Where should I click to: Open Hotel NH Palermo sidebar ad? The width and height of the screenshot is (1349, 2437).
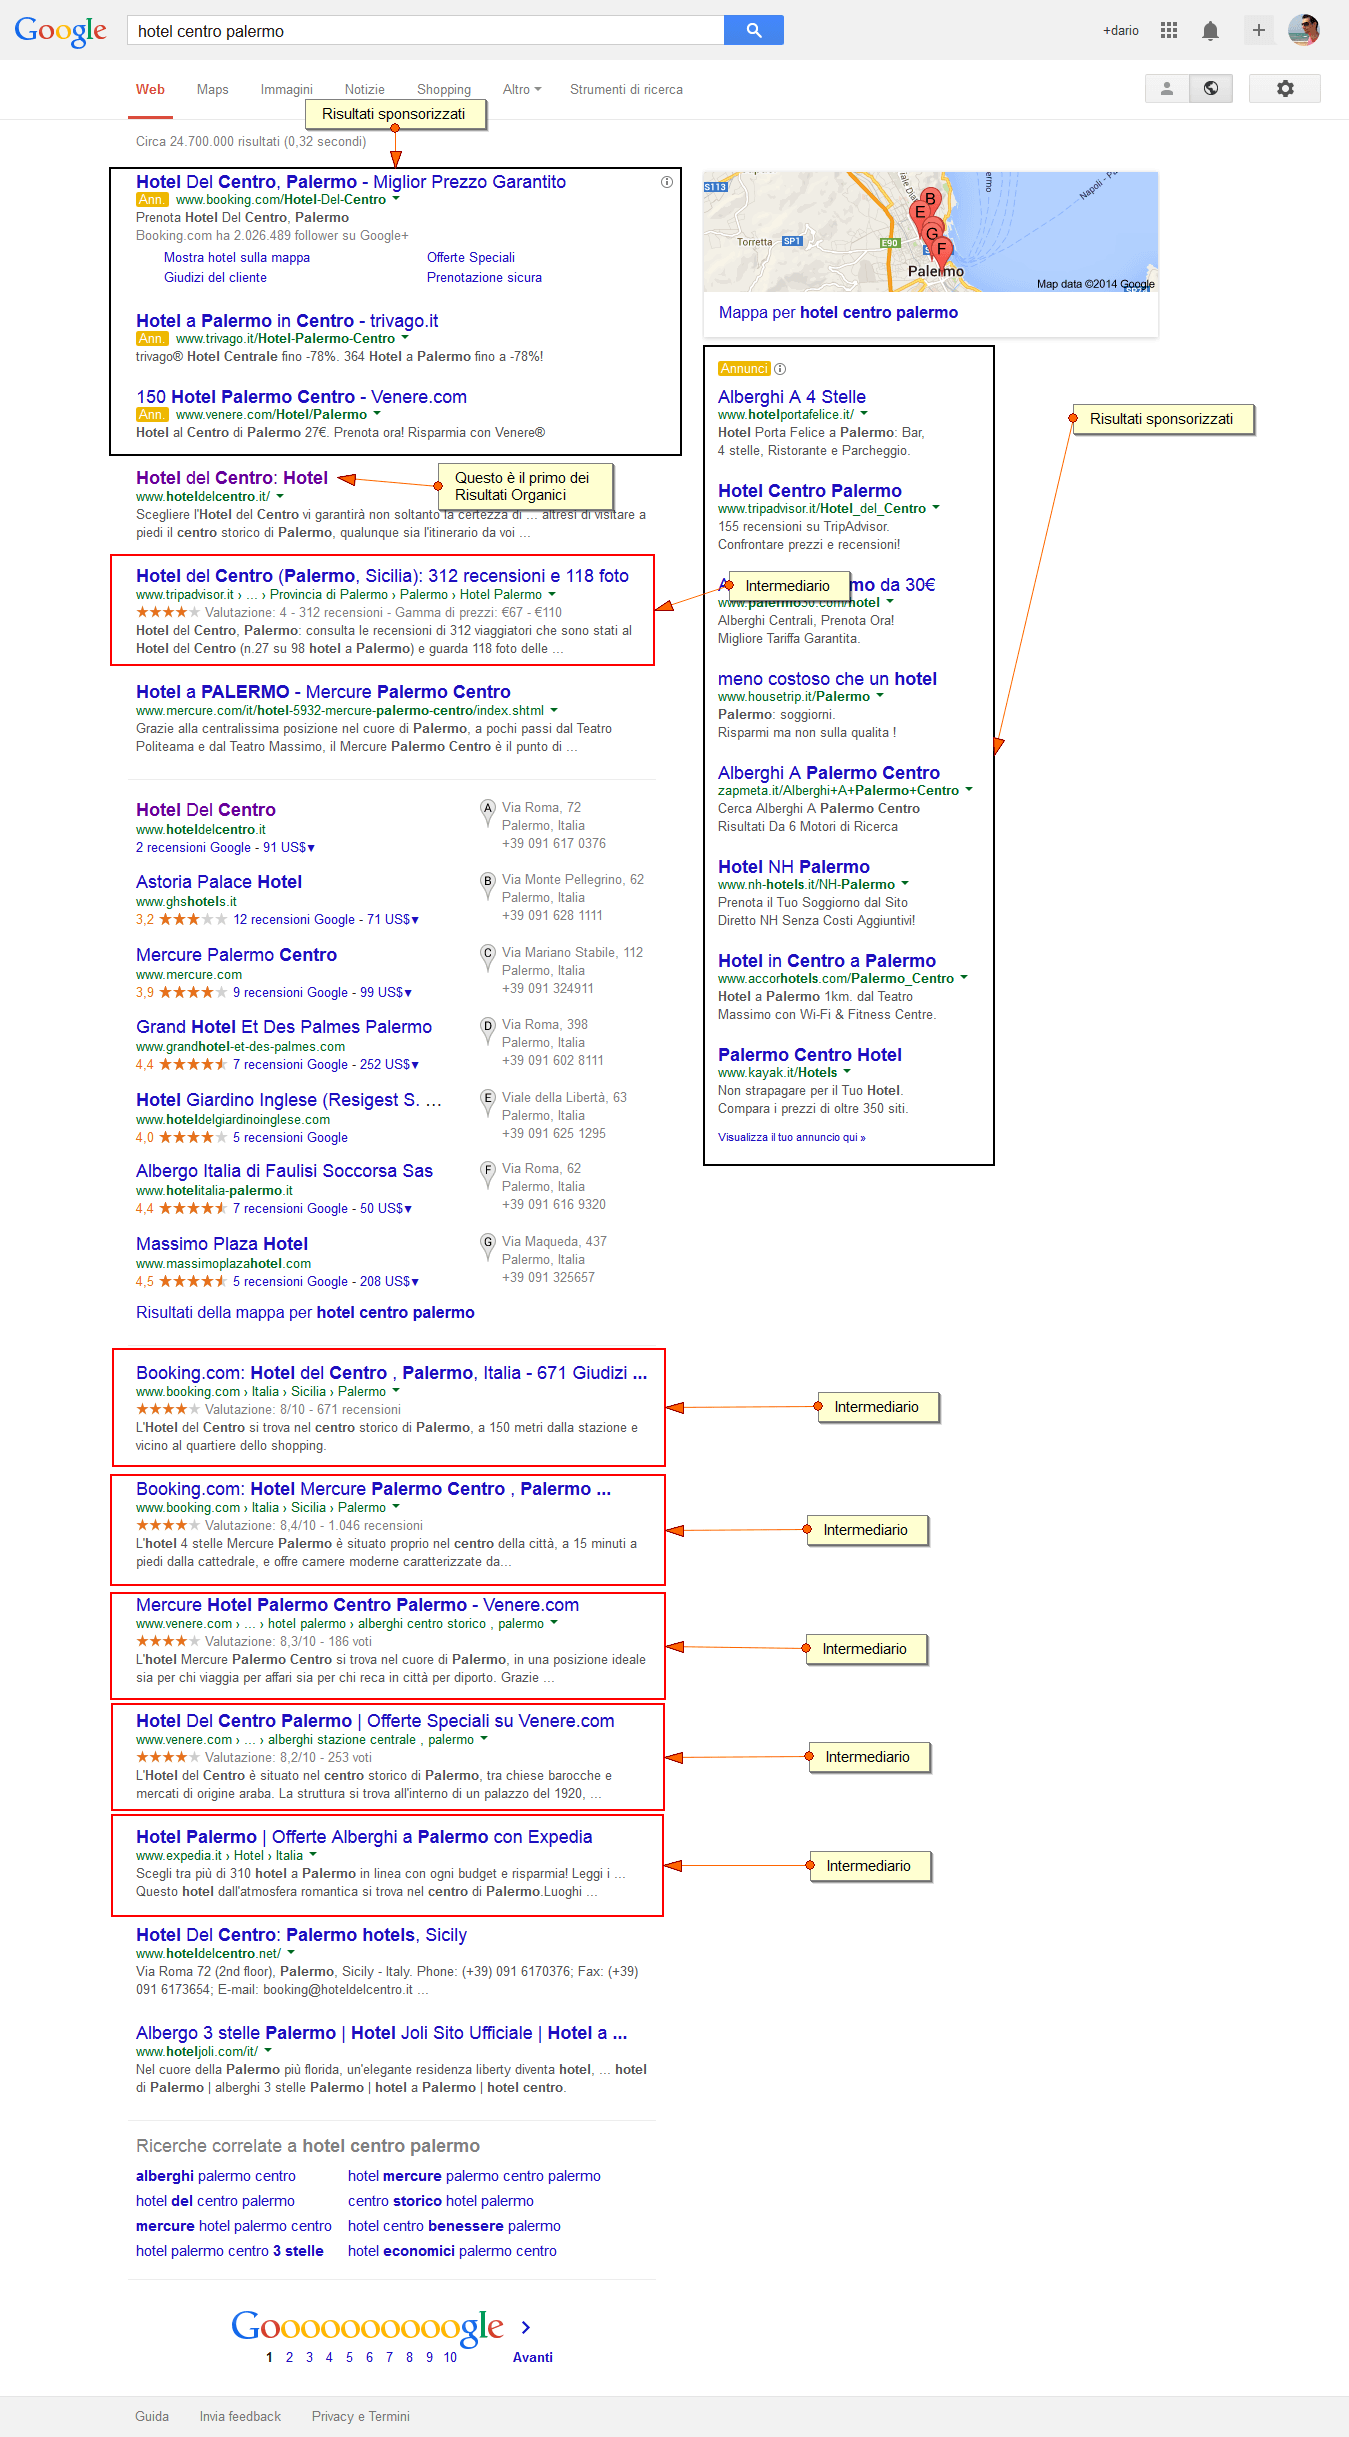[x=794, y=867]
